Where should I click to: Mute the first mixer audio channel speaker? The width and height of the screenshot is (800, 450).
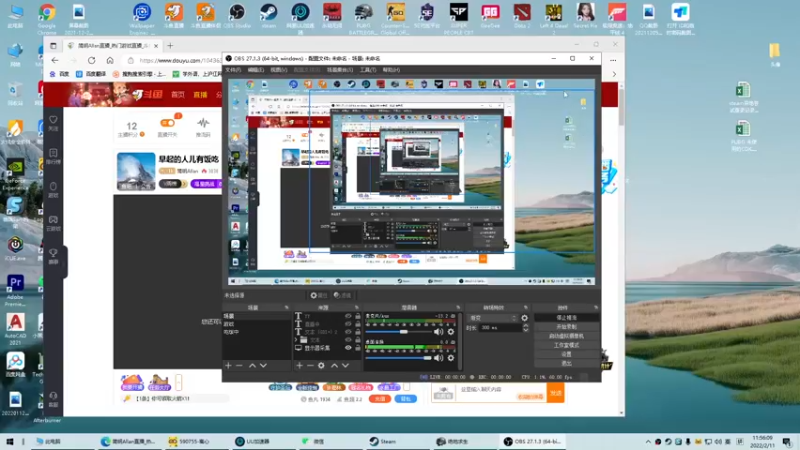point(438,332)
